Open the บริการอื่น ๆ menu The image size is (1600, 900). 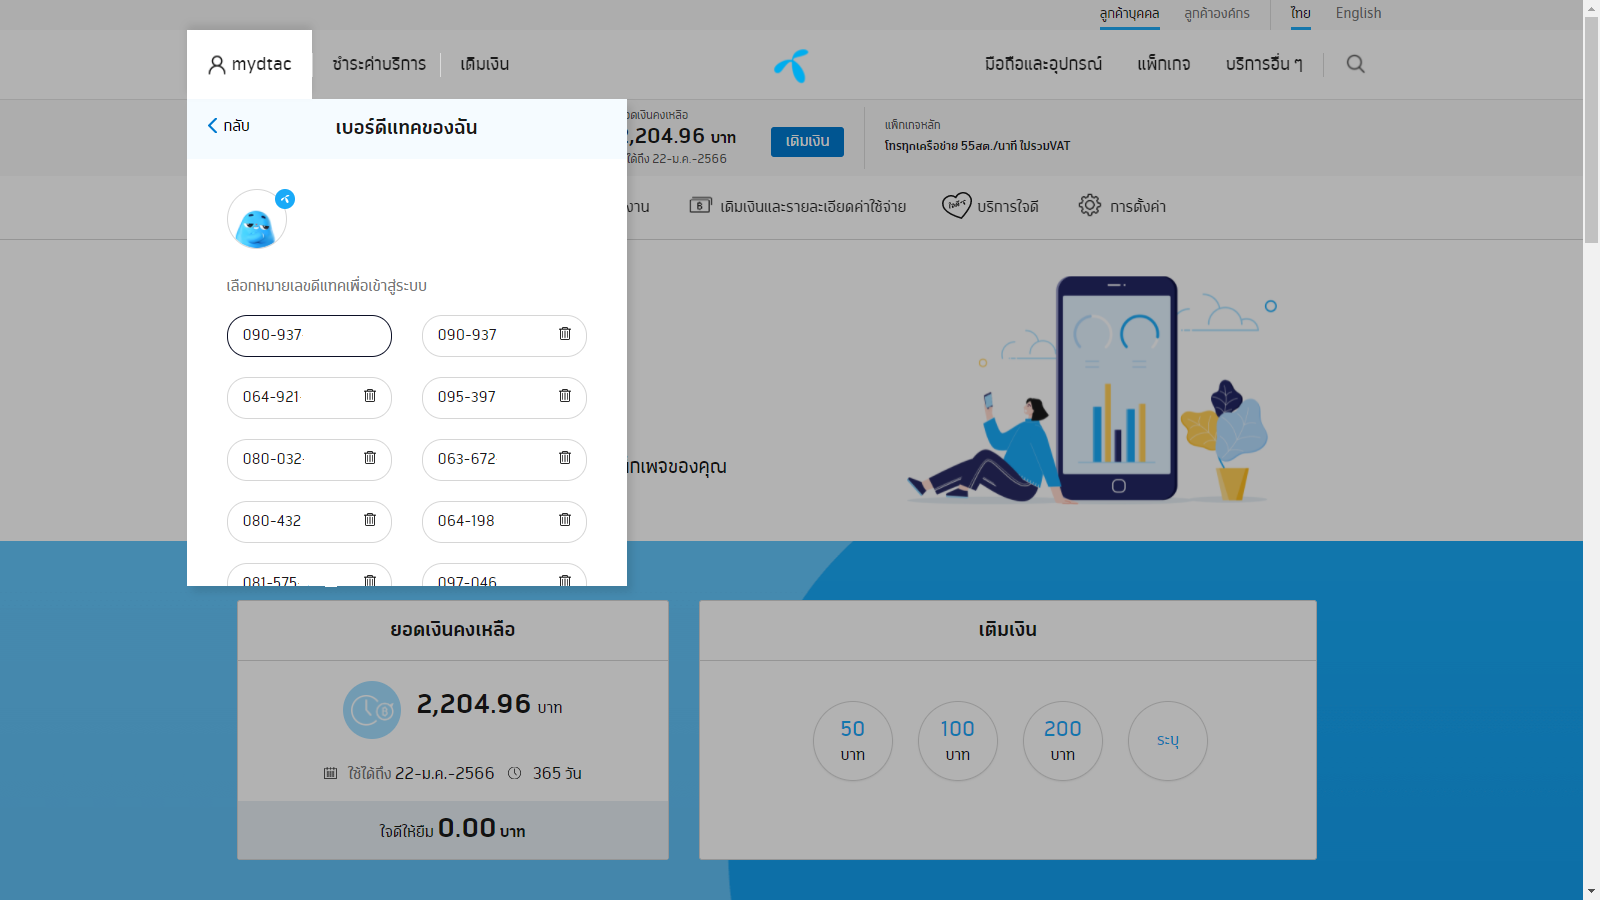[1264, 64]
